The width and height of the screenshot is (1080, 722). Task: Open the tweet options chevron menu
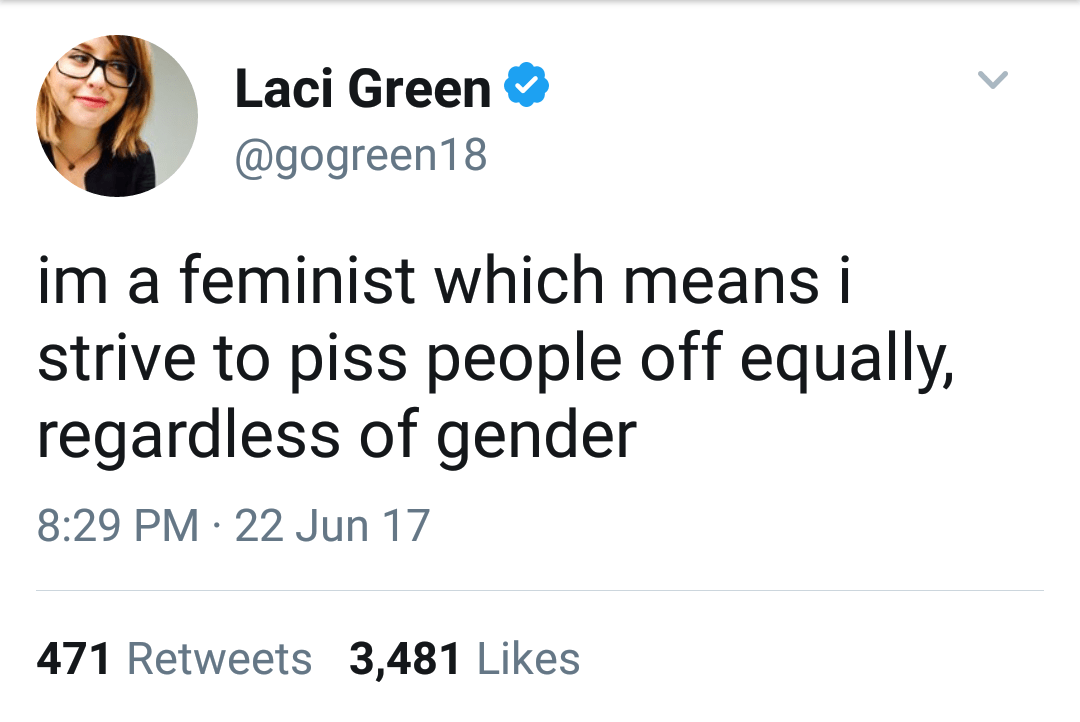(x=992, y=80)
